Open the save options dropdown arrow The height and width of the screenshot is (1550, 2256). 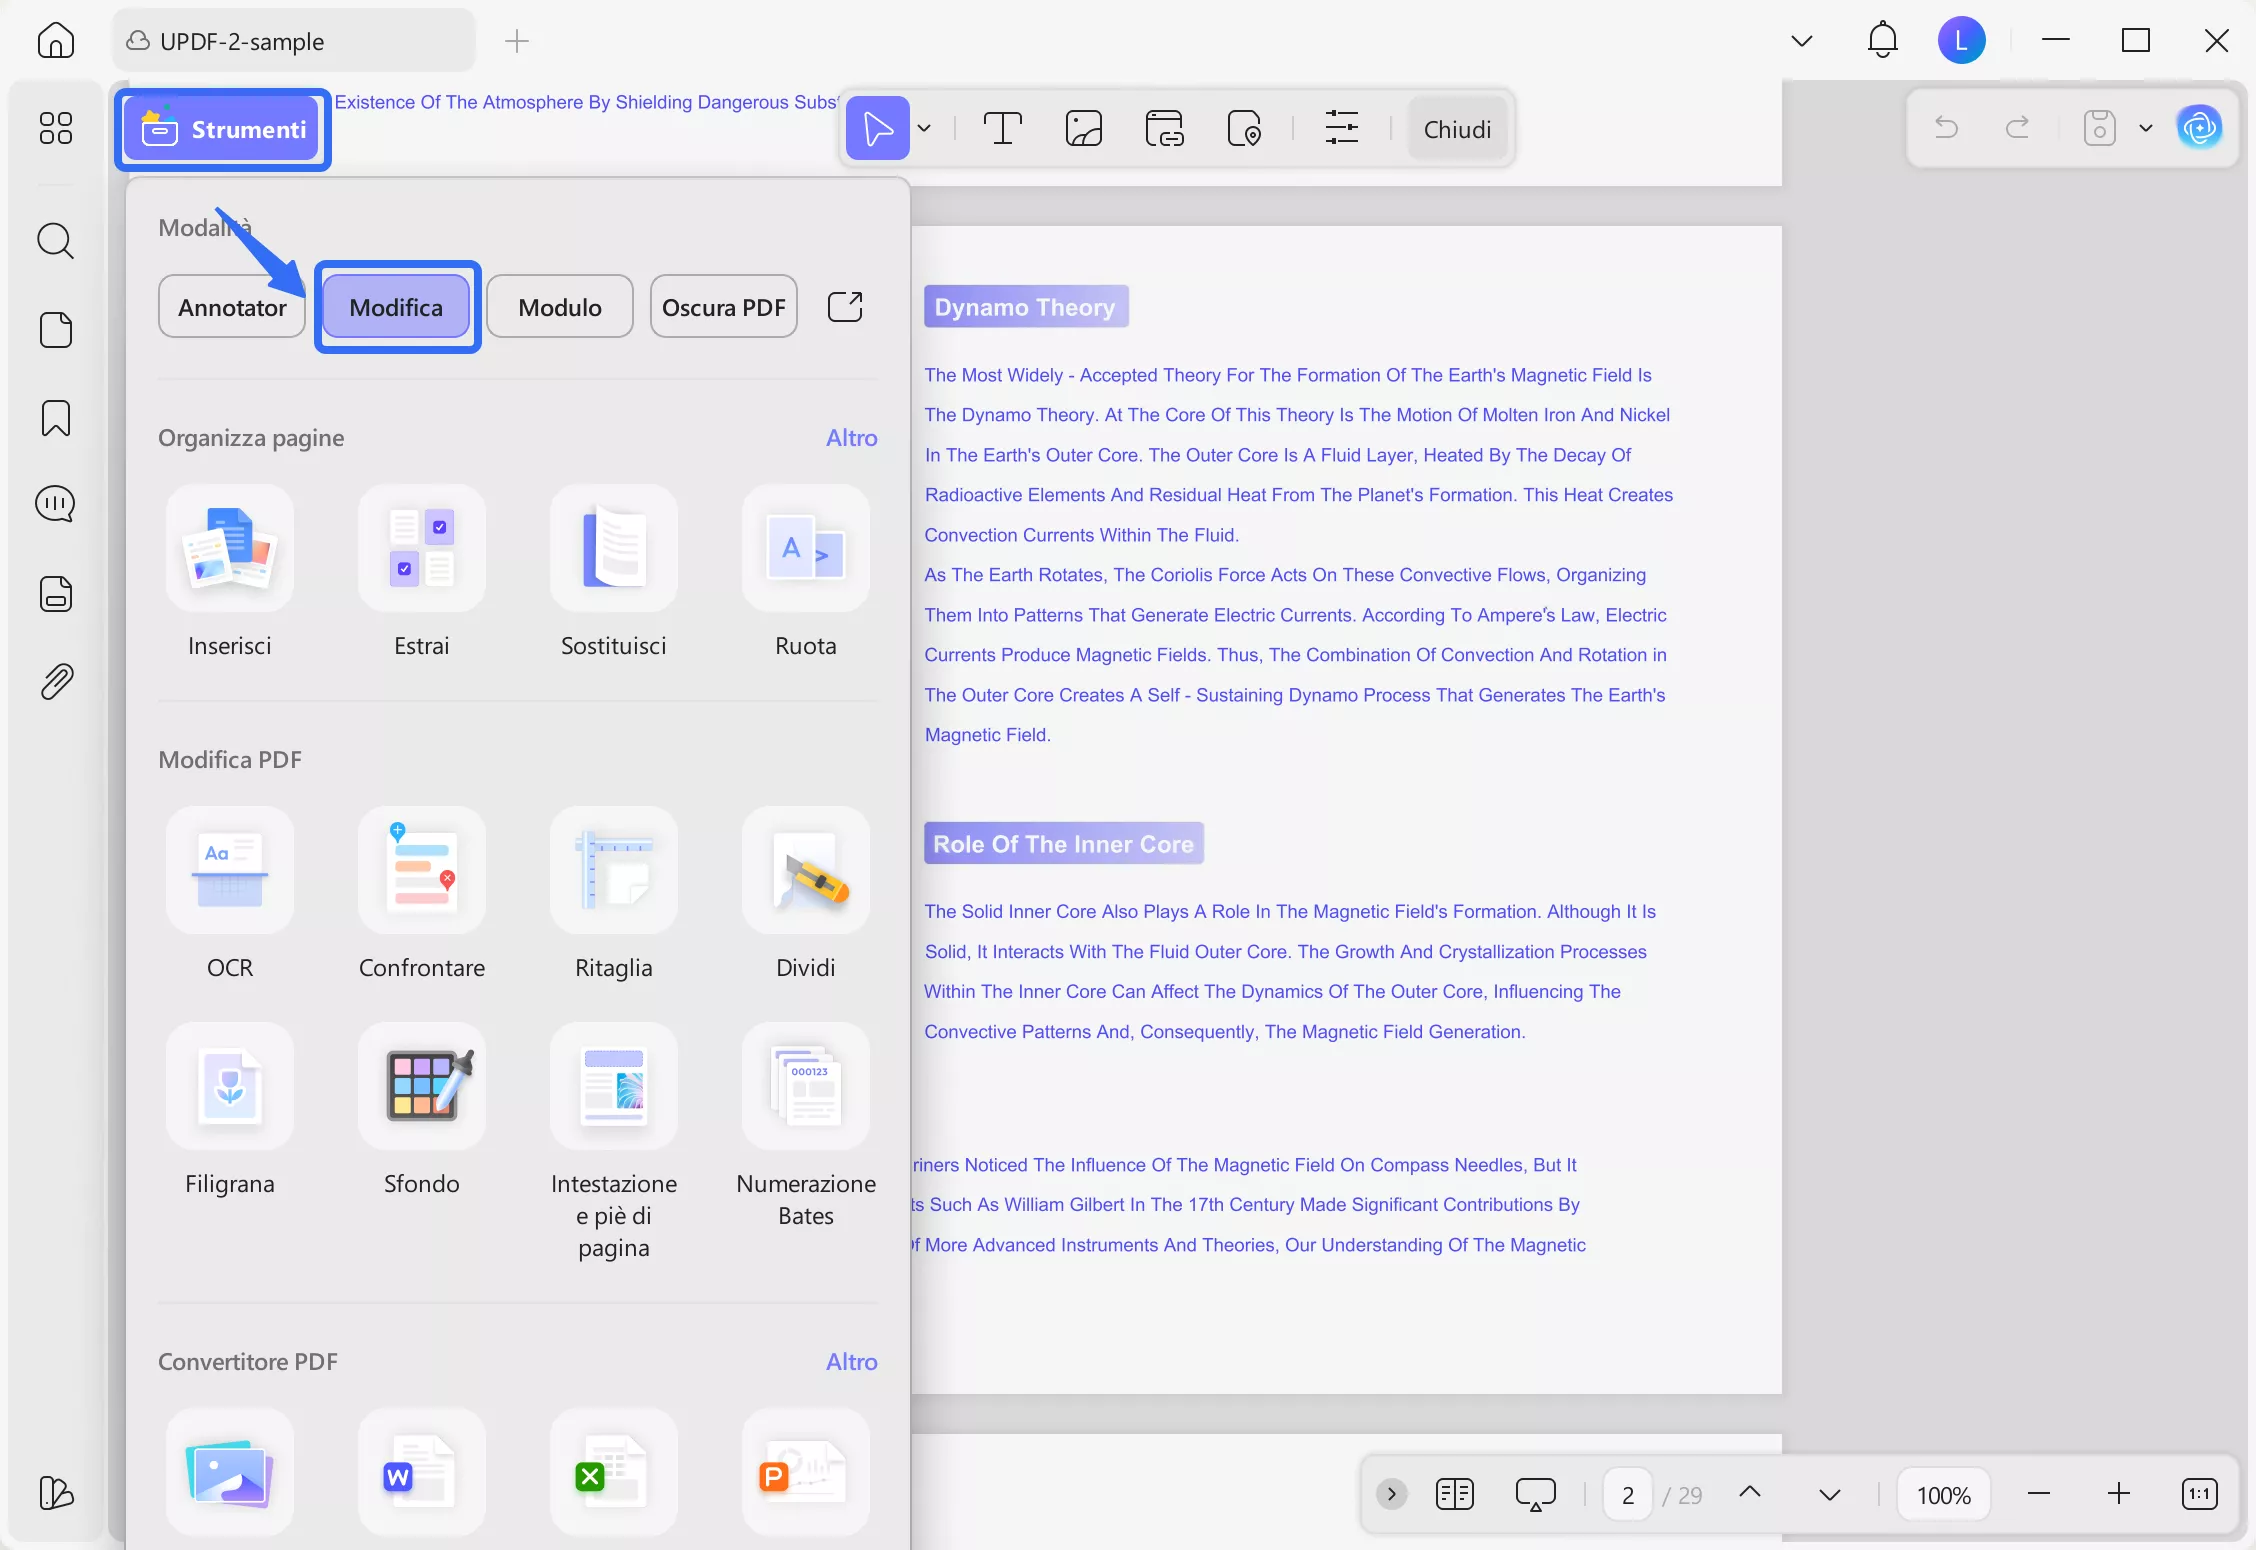pyautogui.click(x=2145, y=129)
